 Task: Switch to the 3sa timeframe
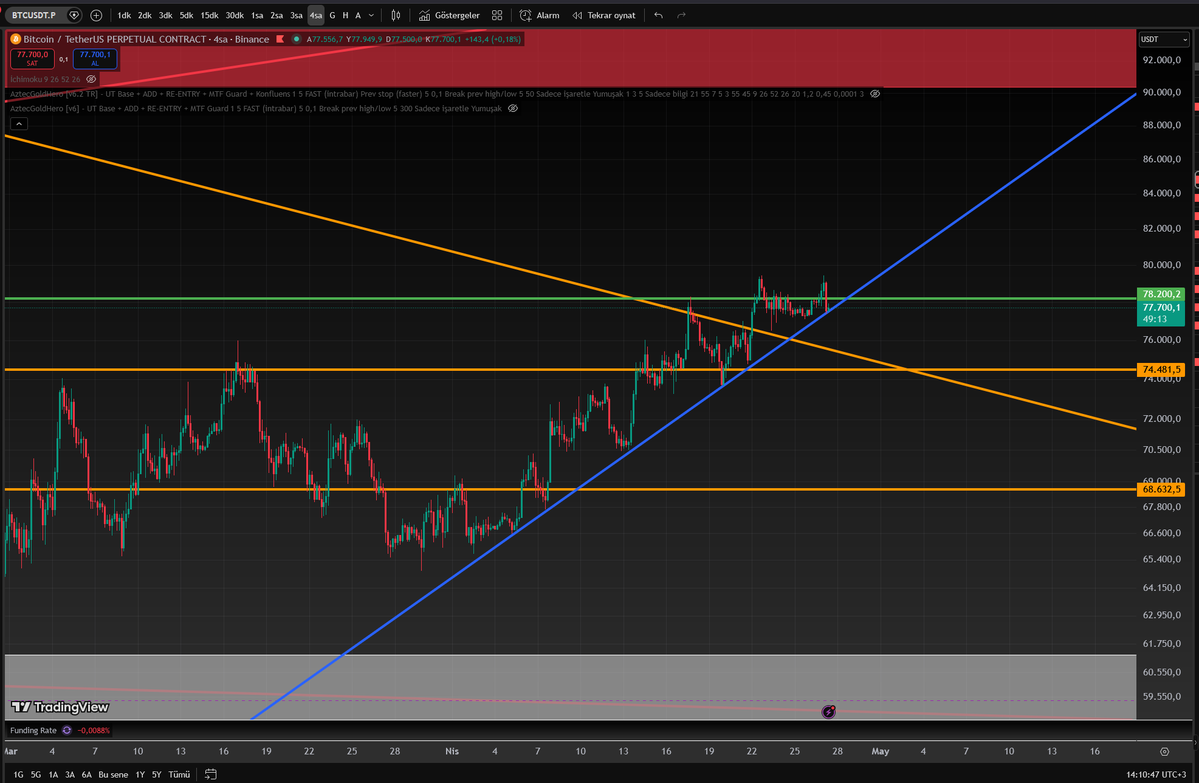296,15
